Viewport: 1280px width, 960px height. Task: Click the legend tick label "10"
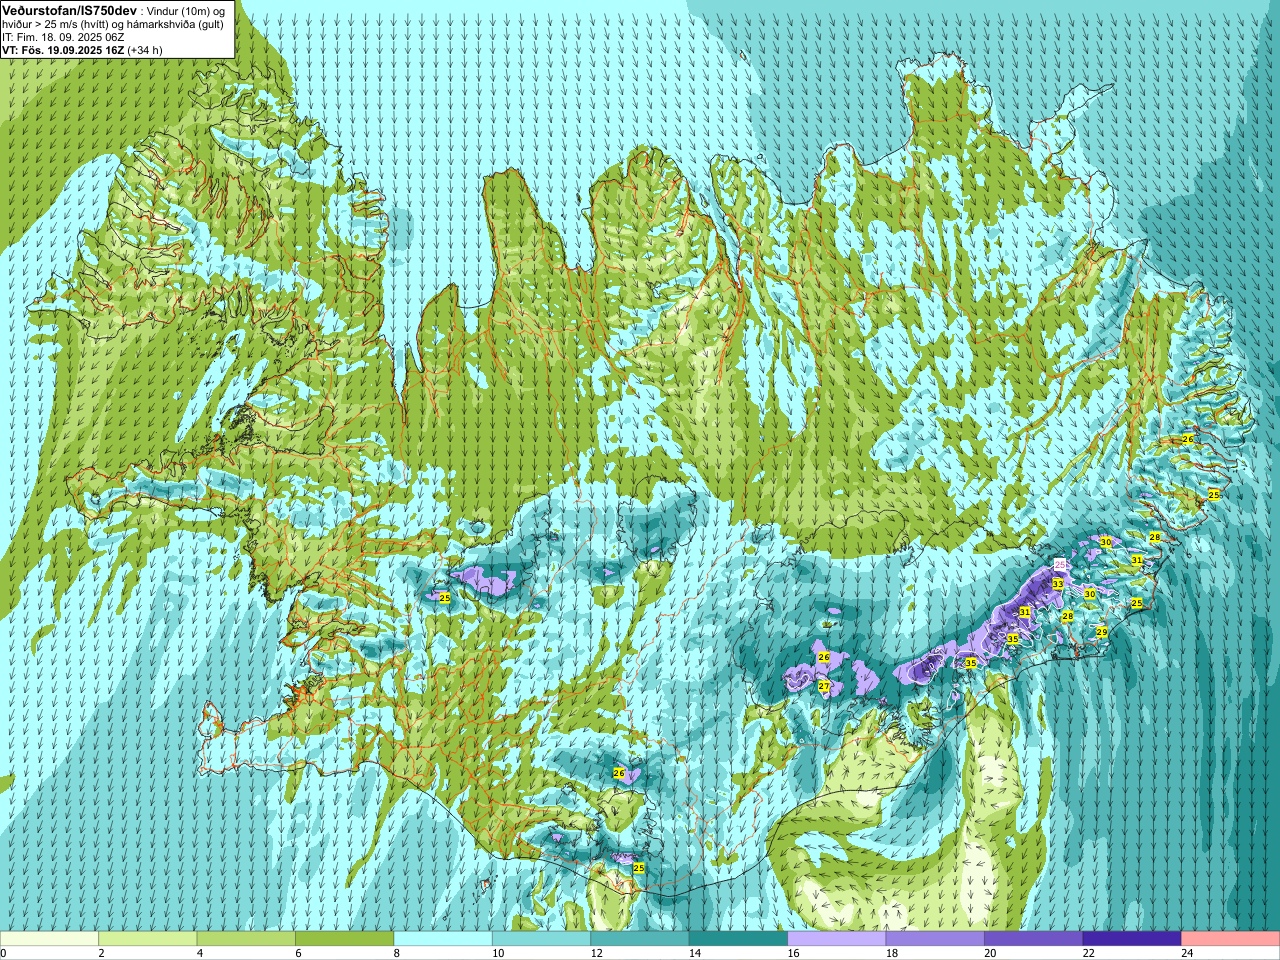[x=497, y=953]
